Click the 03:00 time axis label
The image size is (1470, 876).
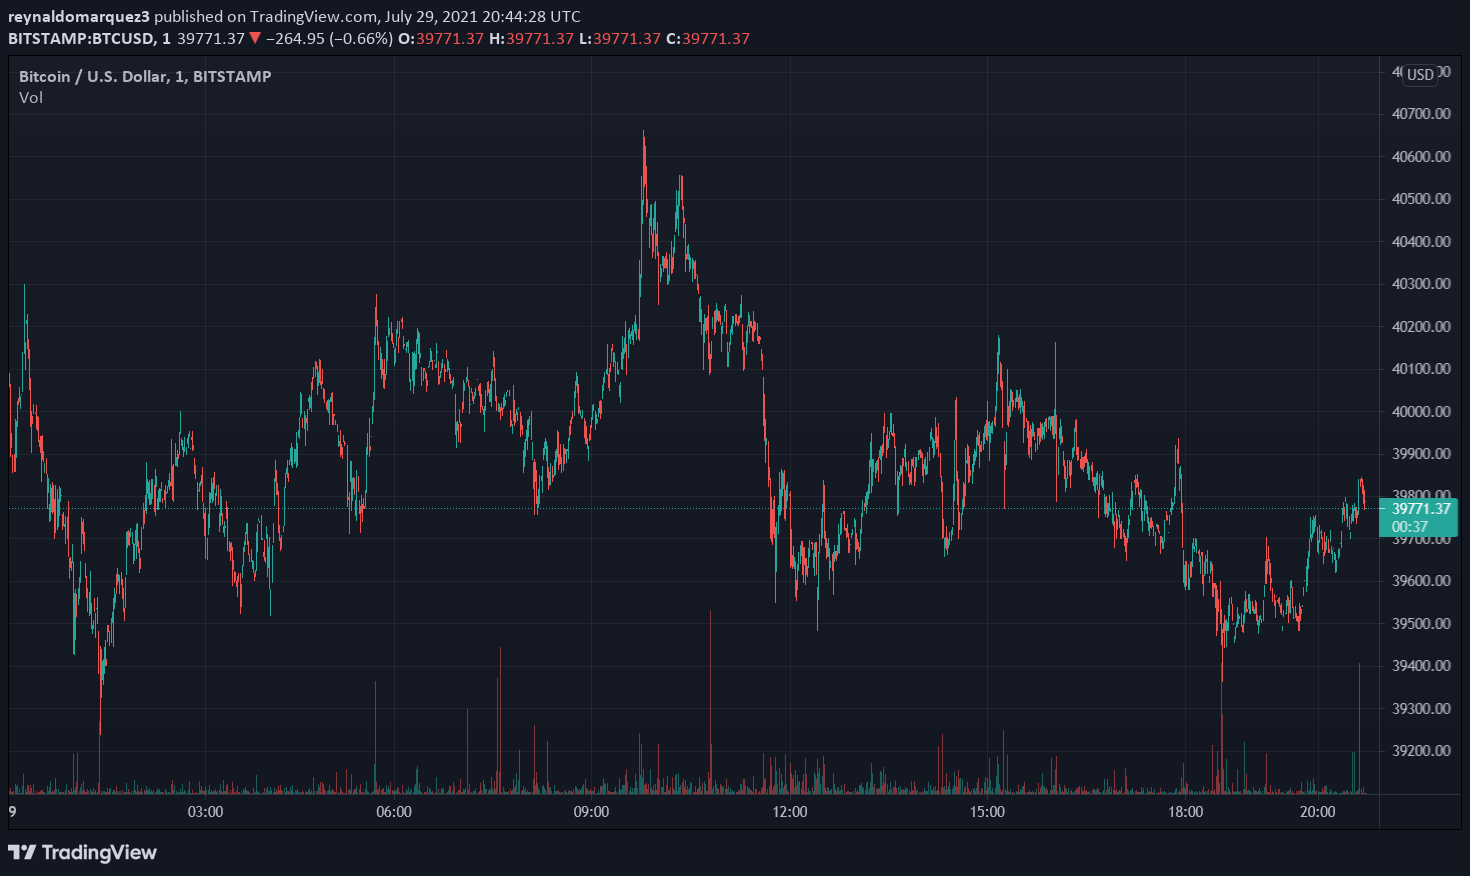click(x=205, y=812)
